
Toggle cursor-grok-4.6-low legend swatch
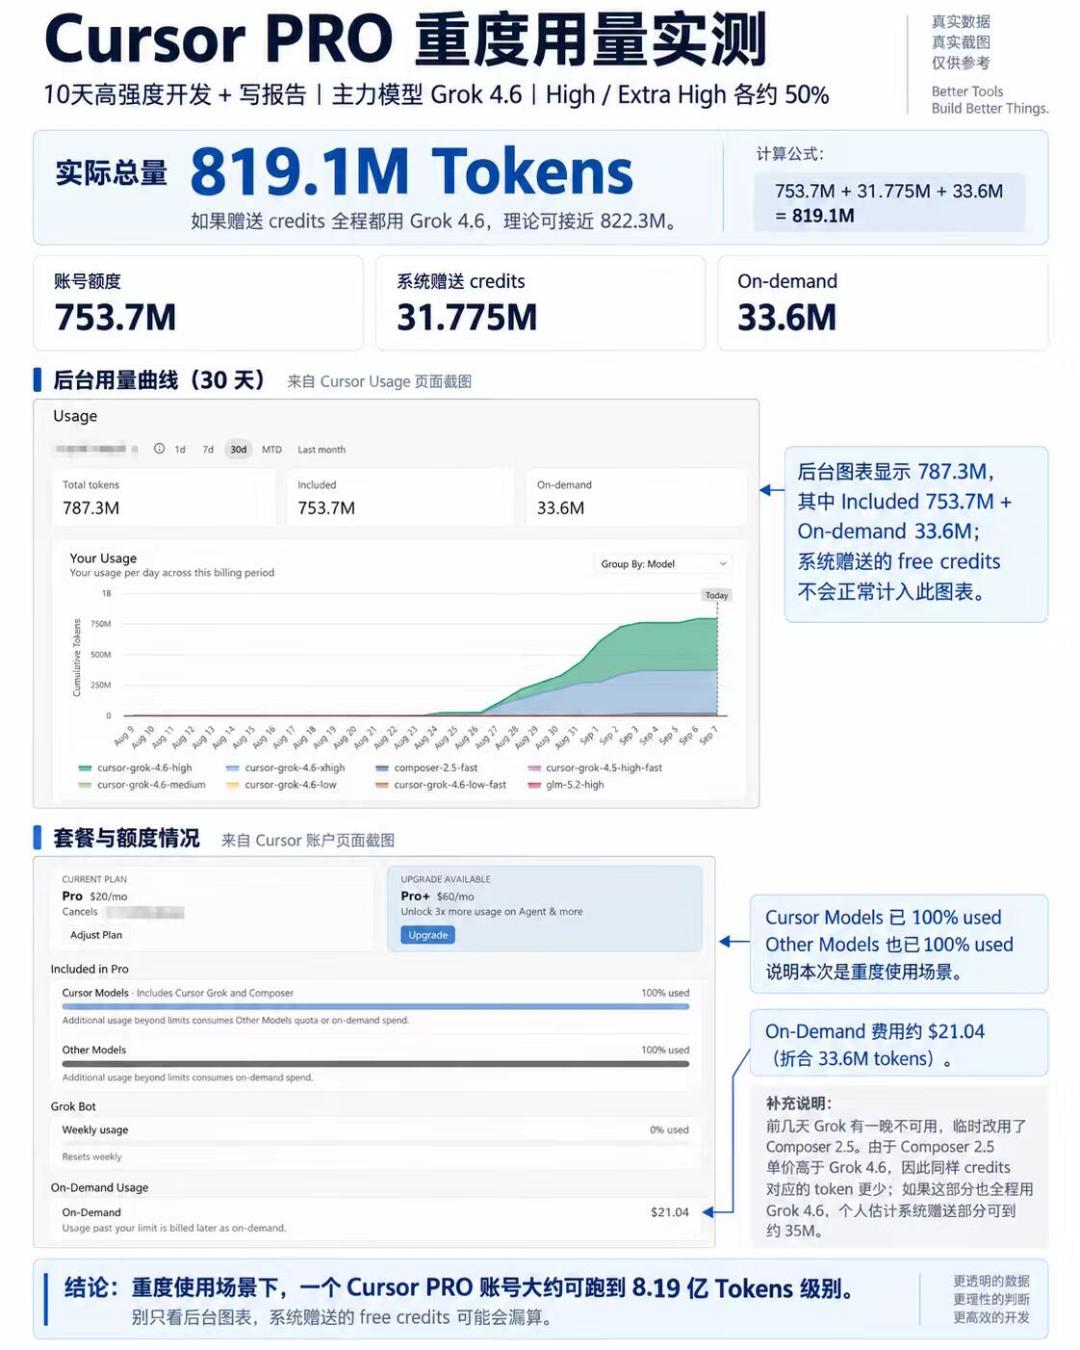232,785
